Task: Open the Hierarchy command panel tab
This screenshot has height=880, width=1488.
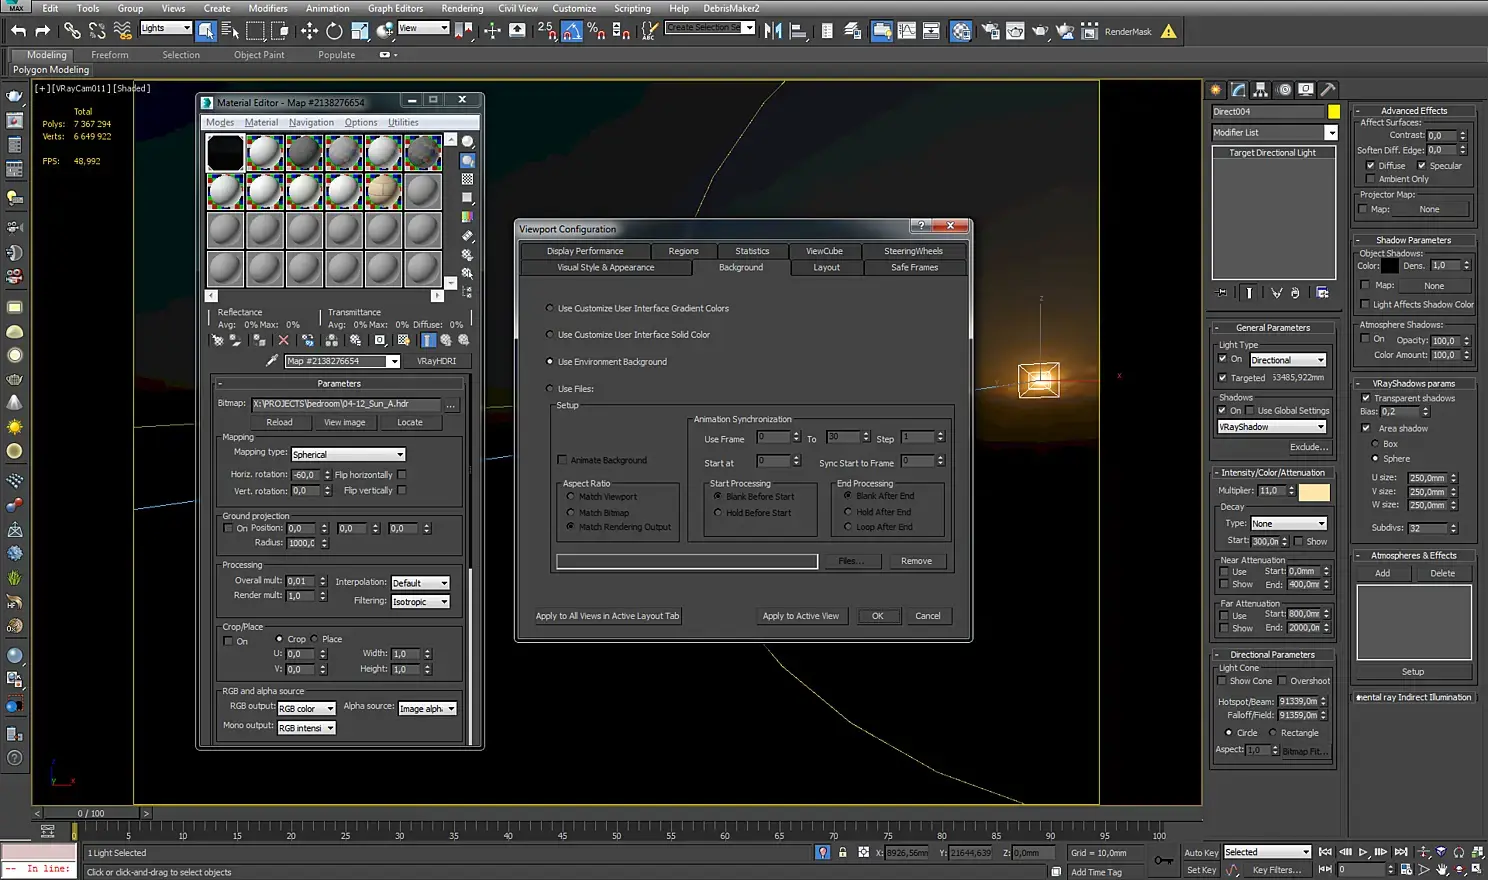Action: pos(1261,90)
